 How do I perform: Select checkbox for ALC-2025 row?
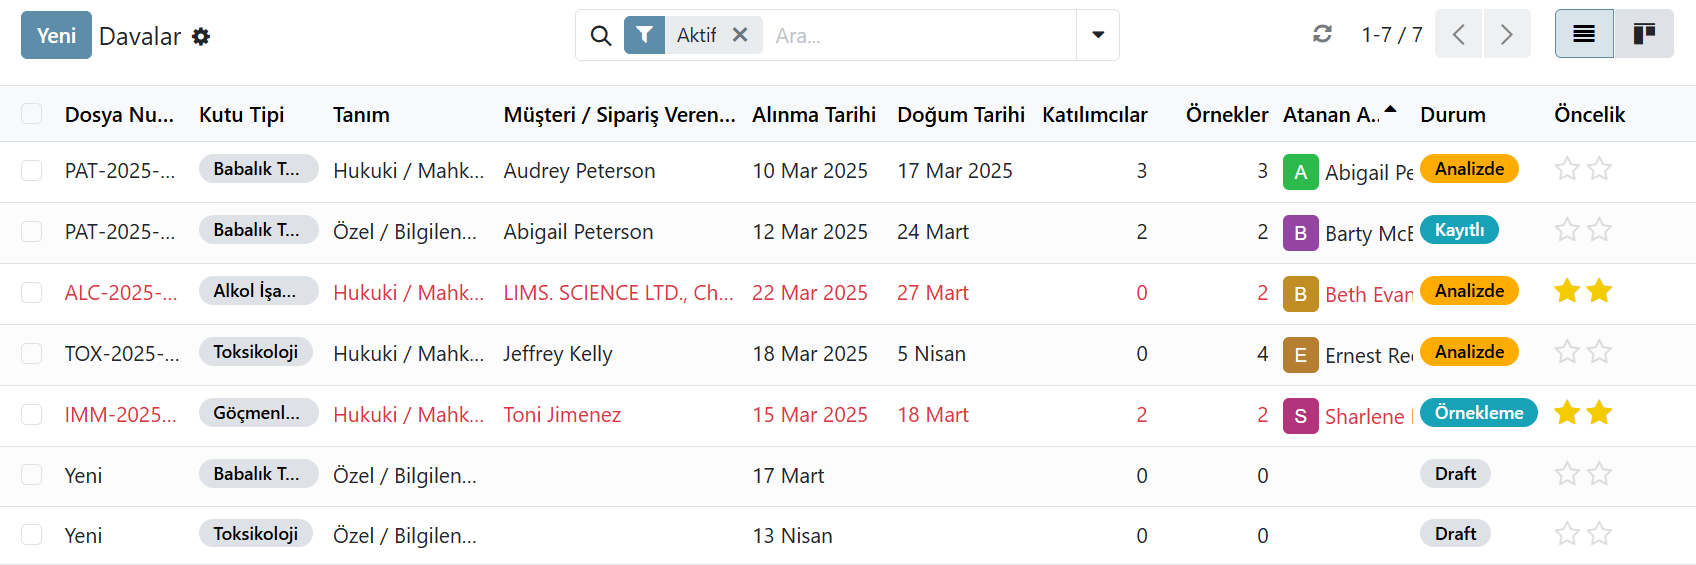coord(32,293)
